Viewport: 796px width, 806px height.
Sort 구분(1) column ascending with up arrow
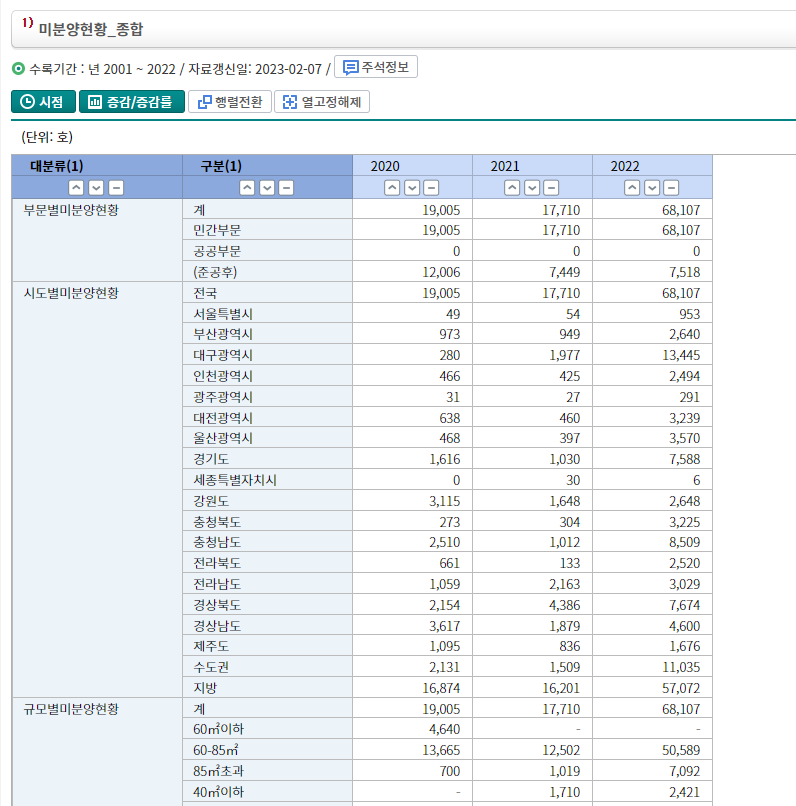(x=247, y=188)
